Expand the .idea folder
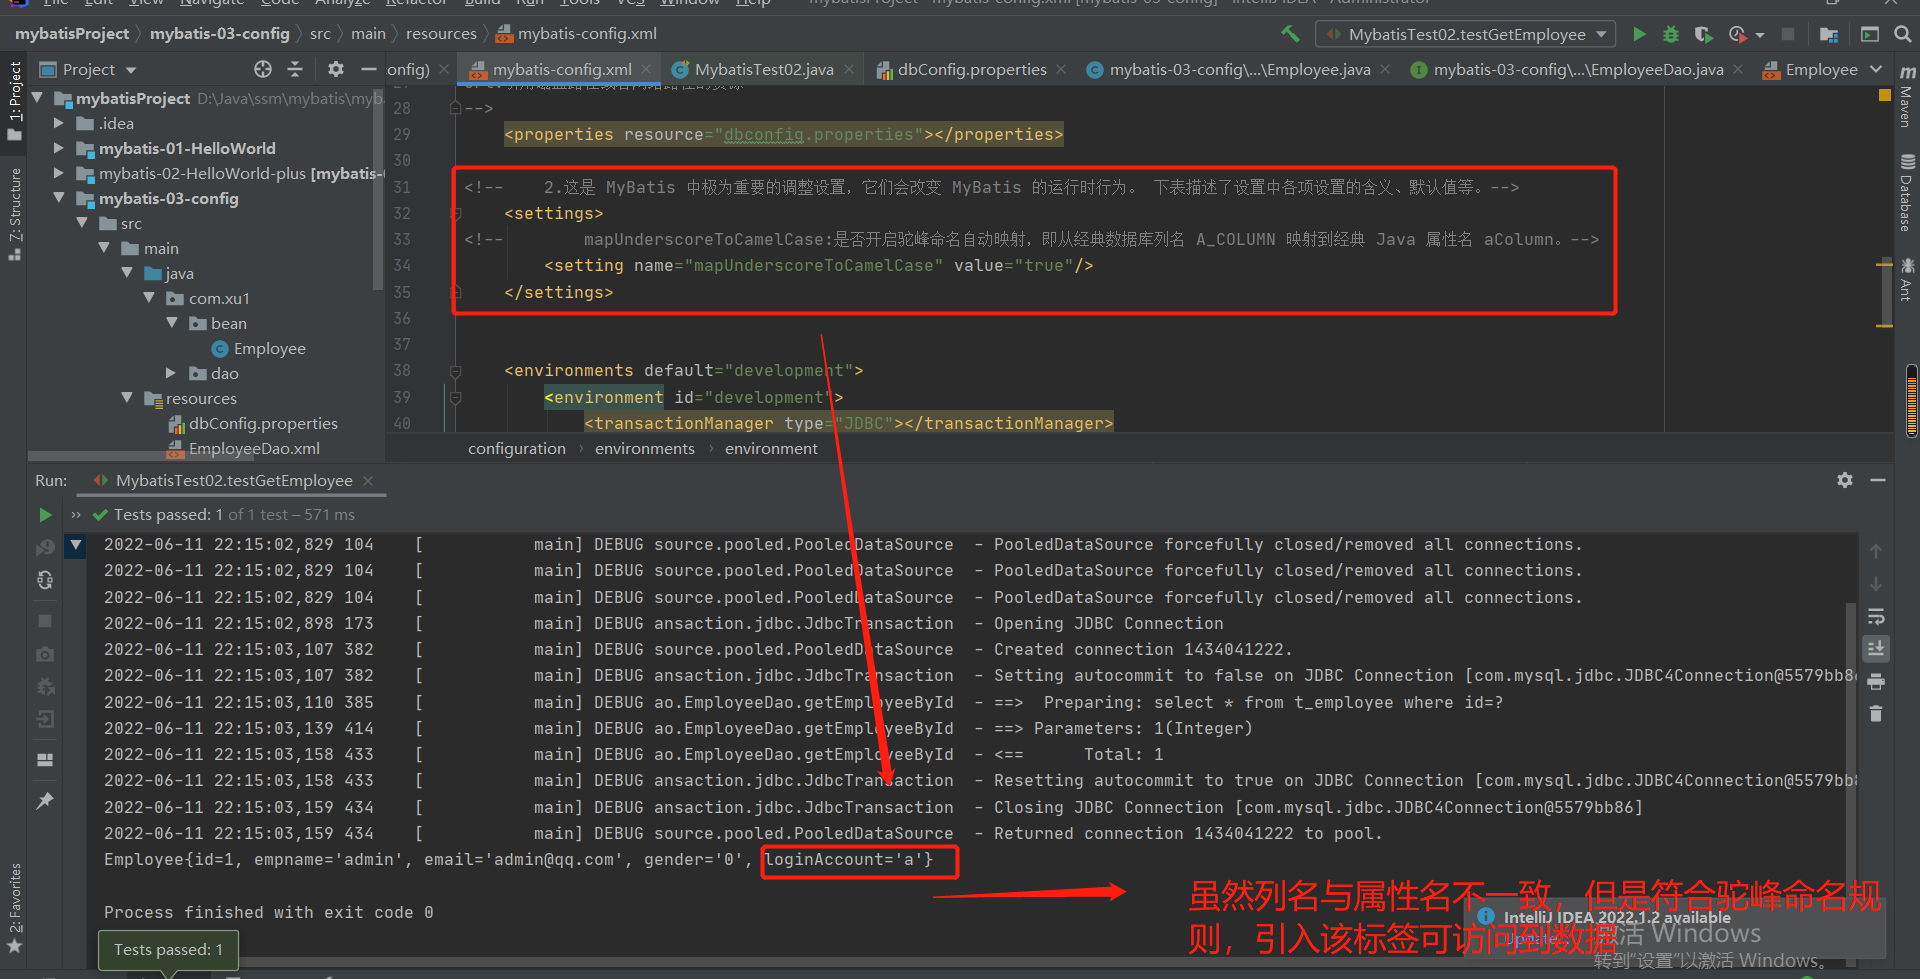This screenshot has width=1920, height=979. click(x=59, y=123)
